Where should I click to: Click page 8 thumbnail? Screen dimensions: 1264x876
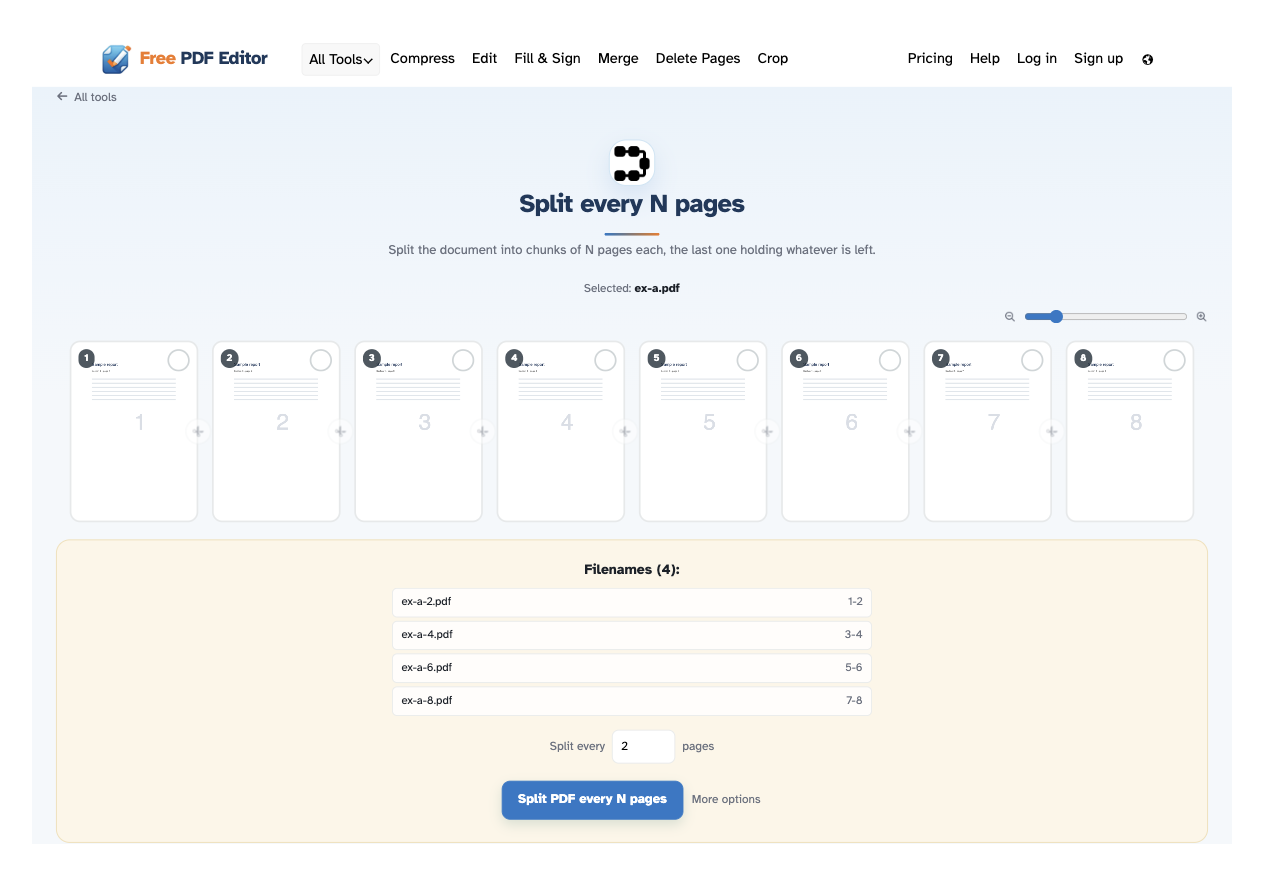click(1130, 432)
